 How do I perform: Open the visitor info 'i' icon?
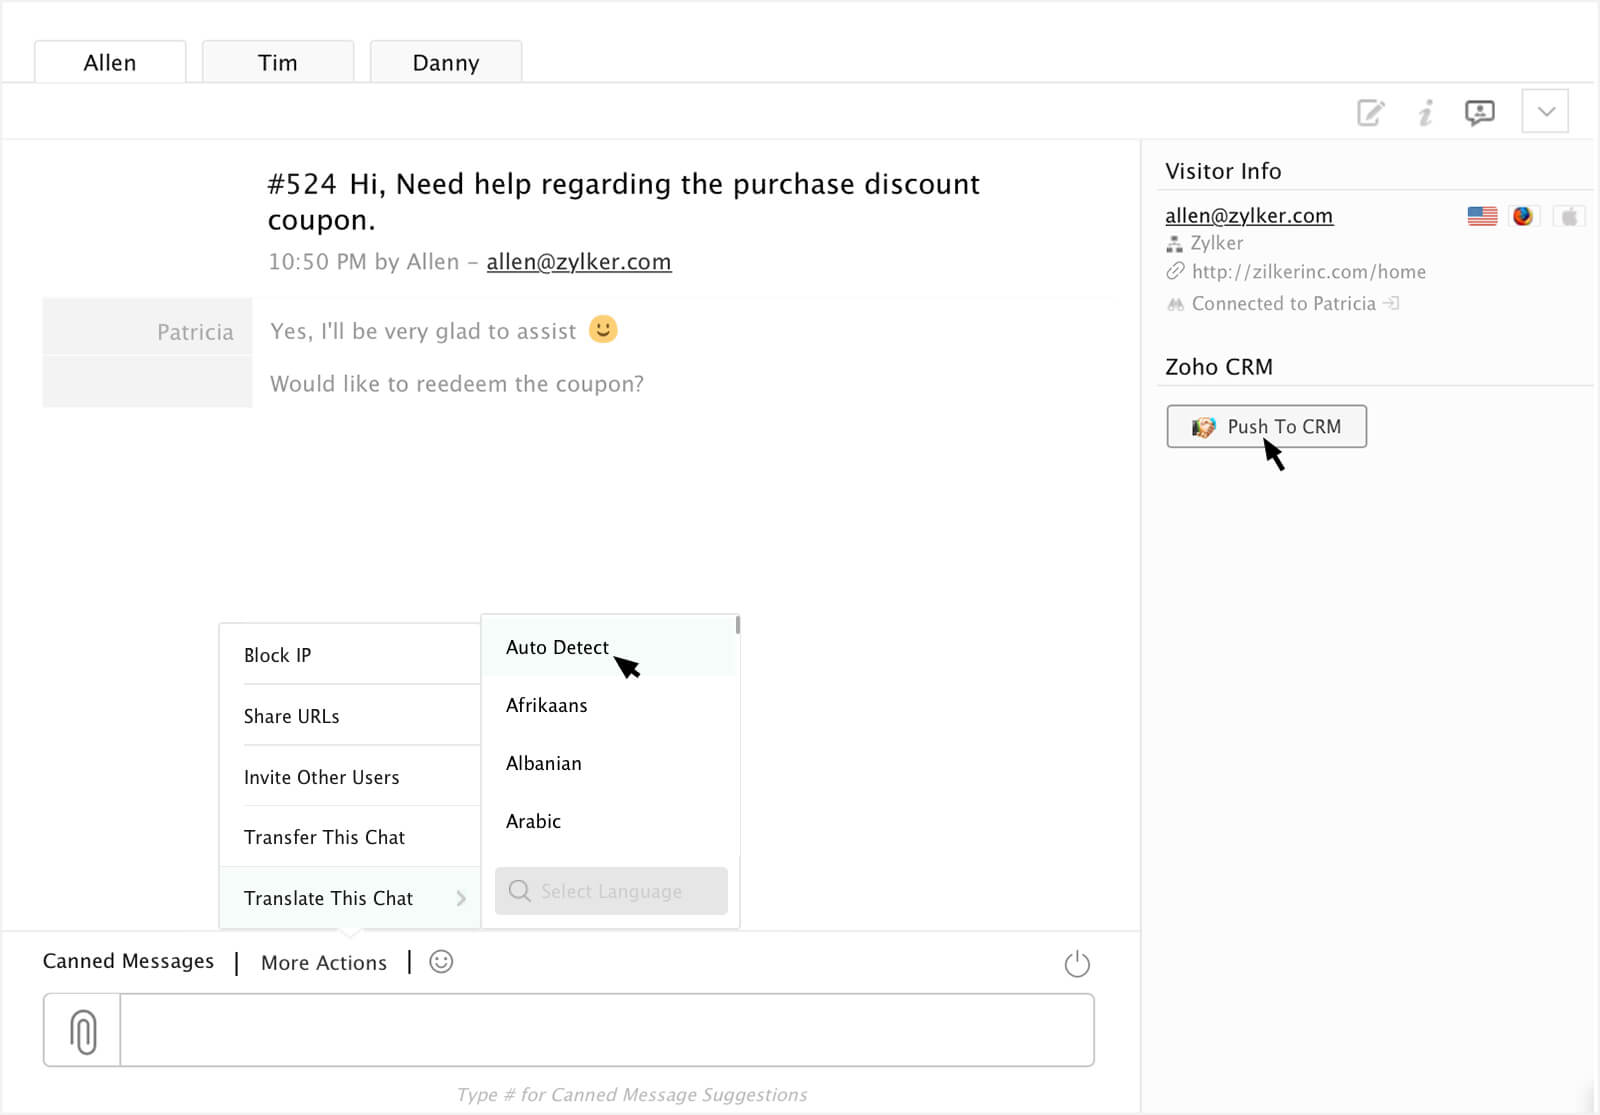pyautogui.click(x=1426, y=112)
